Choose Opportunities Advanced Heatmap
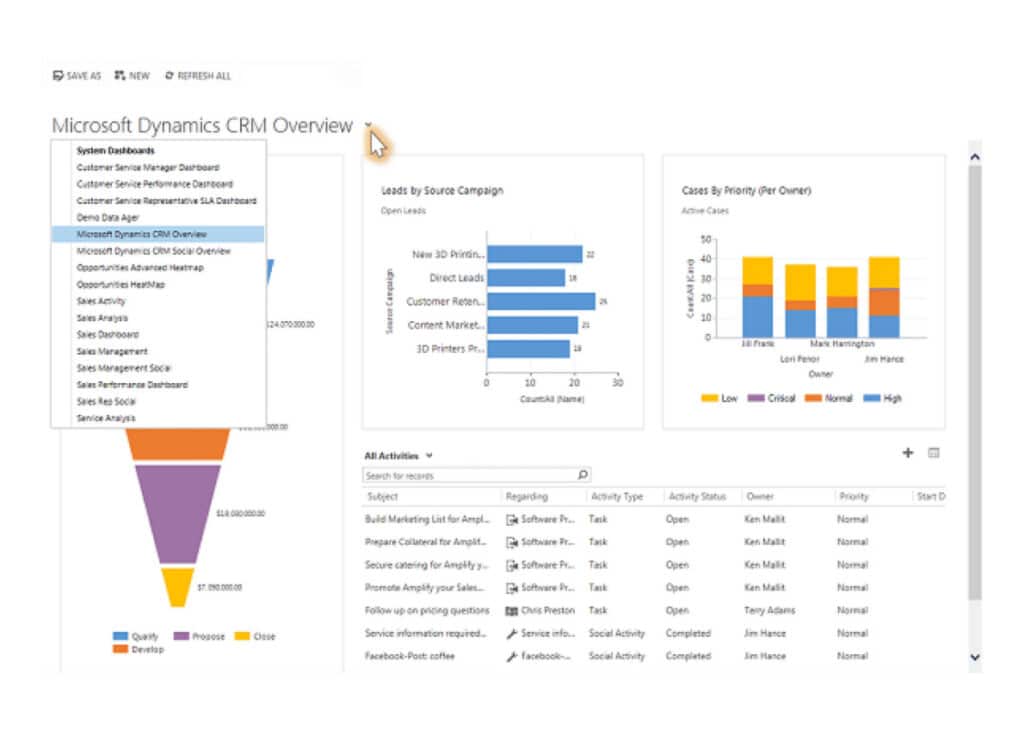 click(140, 268)
